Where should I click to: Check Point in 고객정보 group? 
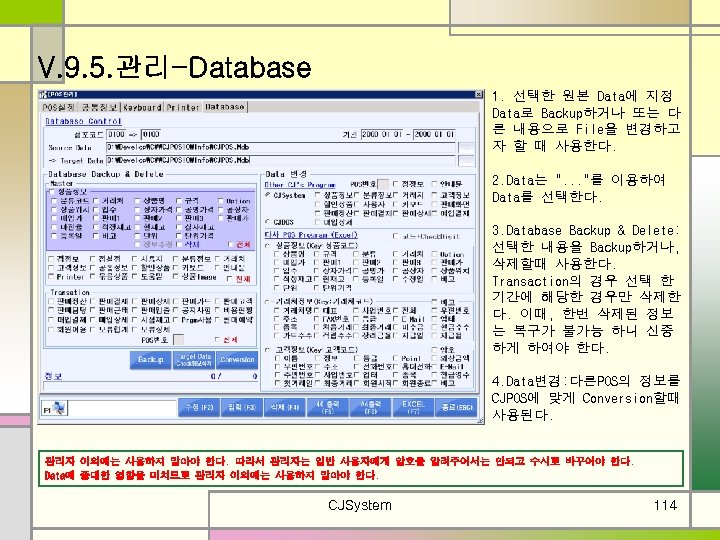395,358
